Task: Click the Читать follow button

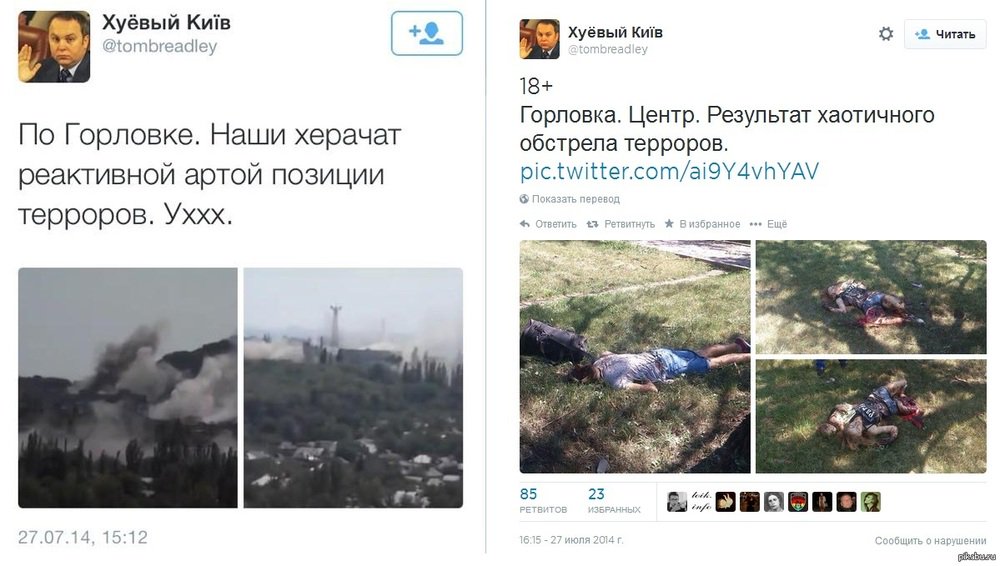Action: coord(945,34)
